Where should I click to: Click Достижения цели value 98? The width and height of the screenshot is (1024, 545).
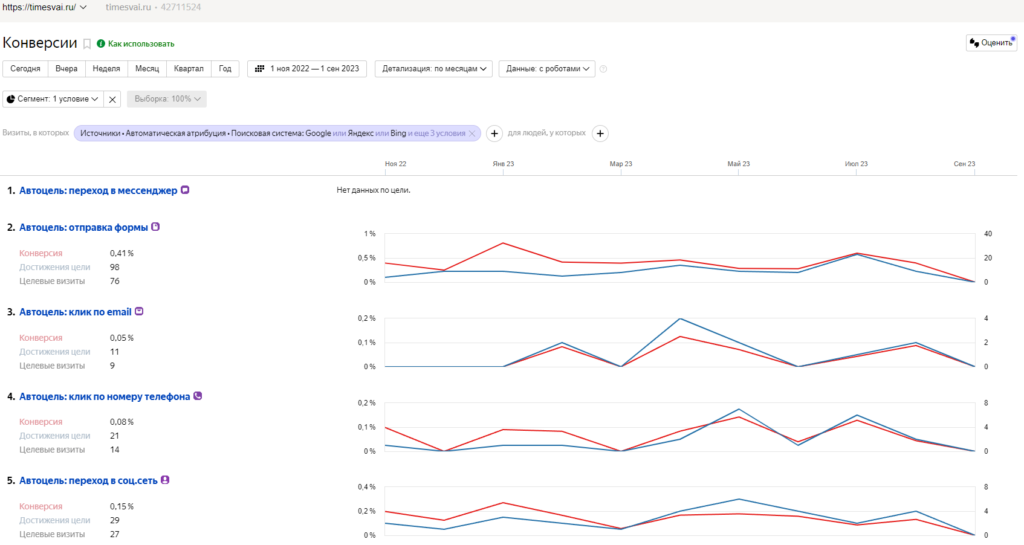point(114,267)
